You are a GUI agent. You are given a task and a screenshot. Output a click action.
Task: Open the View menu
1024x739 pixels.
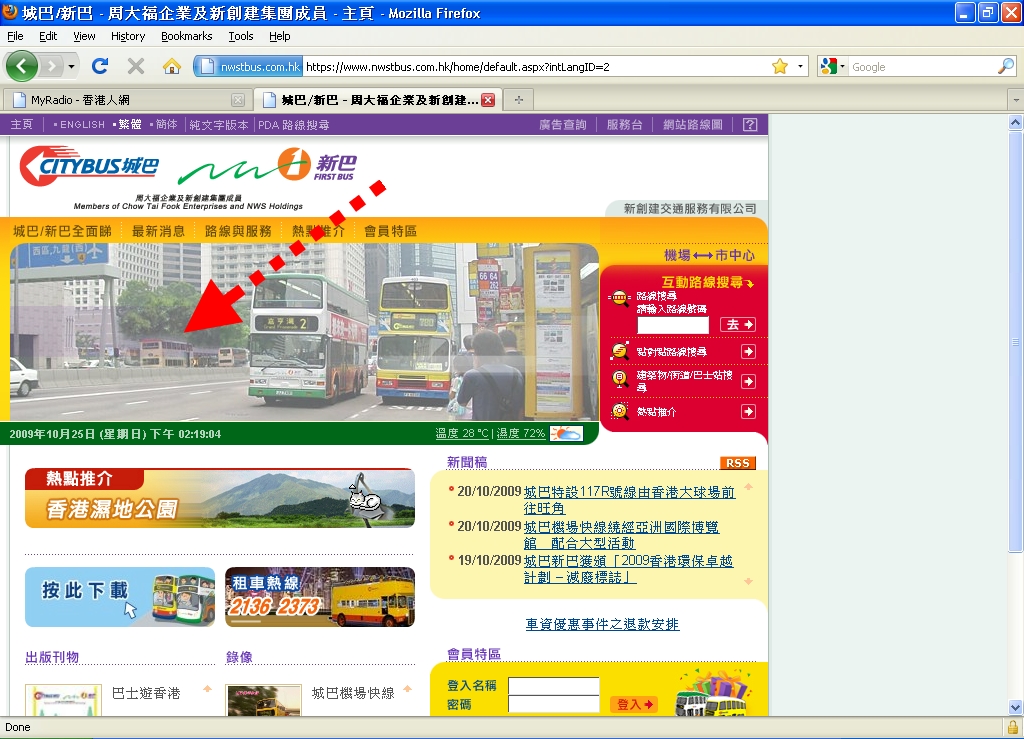[x=84, y=36]
